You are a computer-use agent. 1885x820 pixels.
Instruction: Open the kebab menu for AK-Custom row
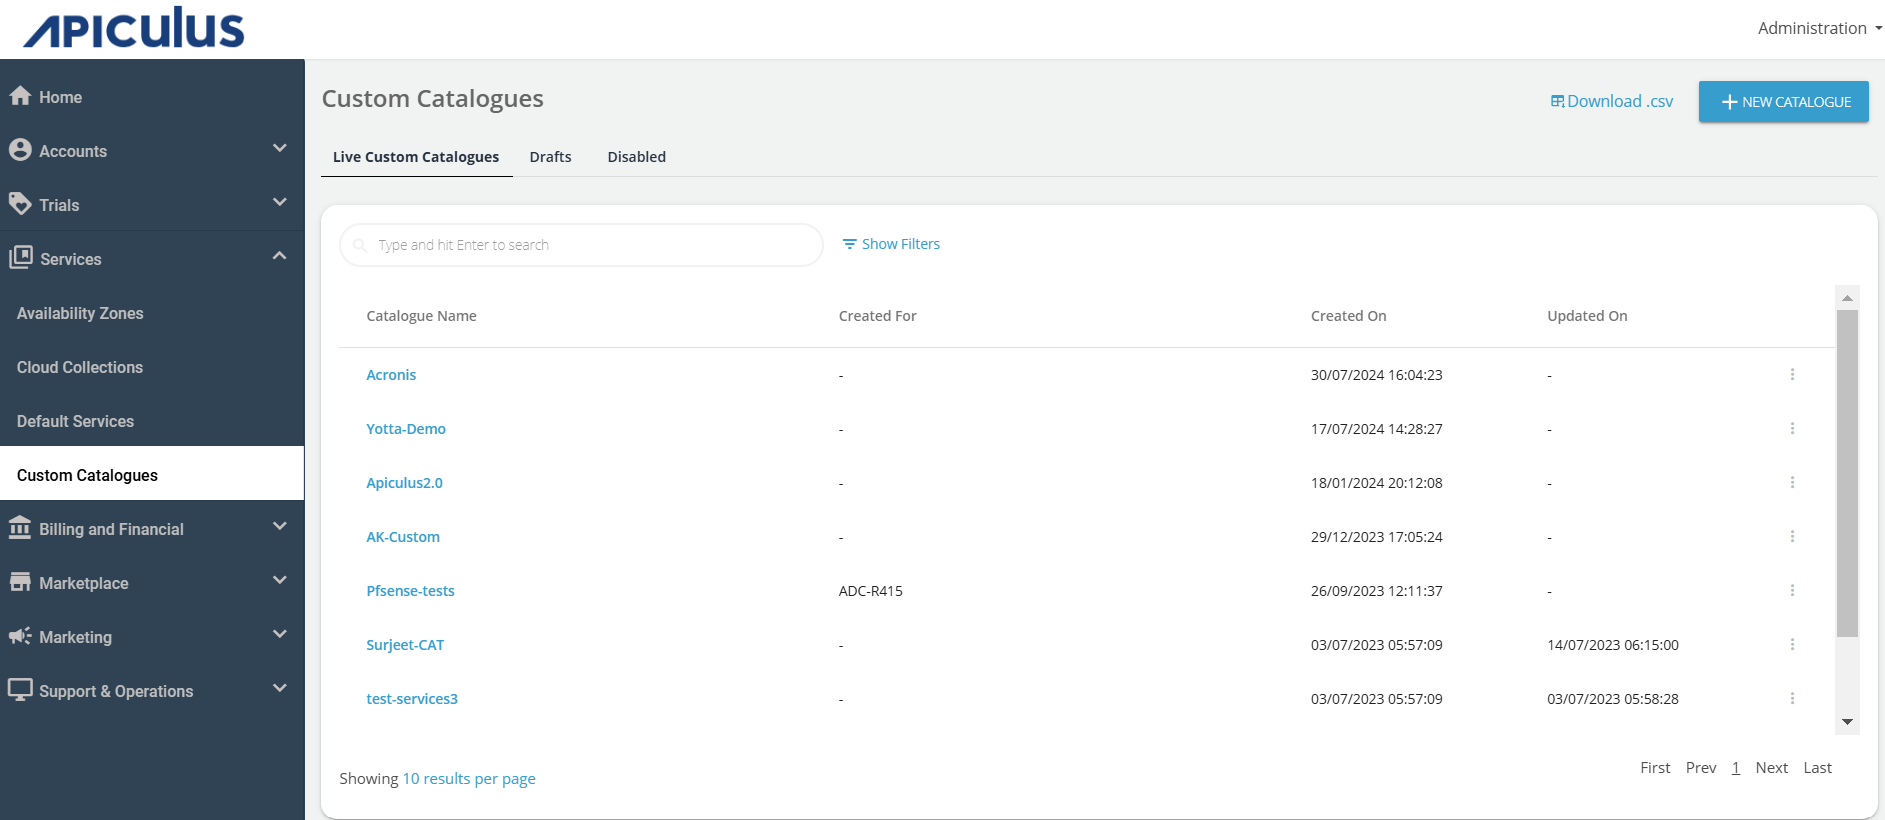click(x=1792, y=537)
